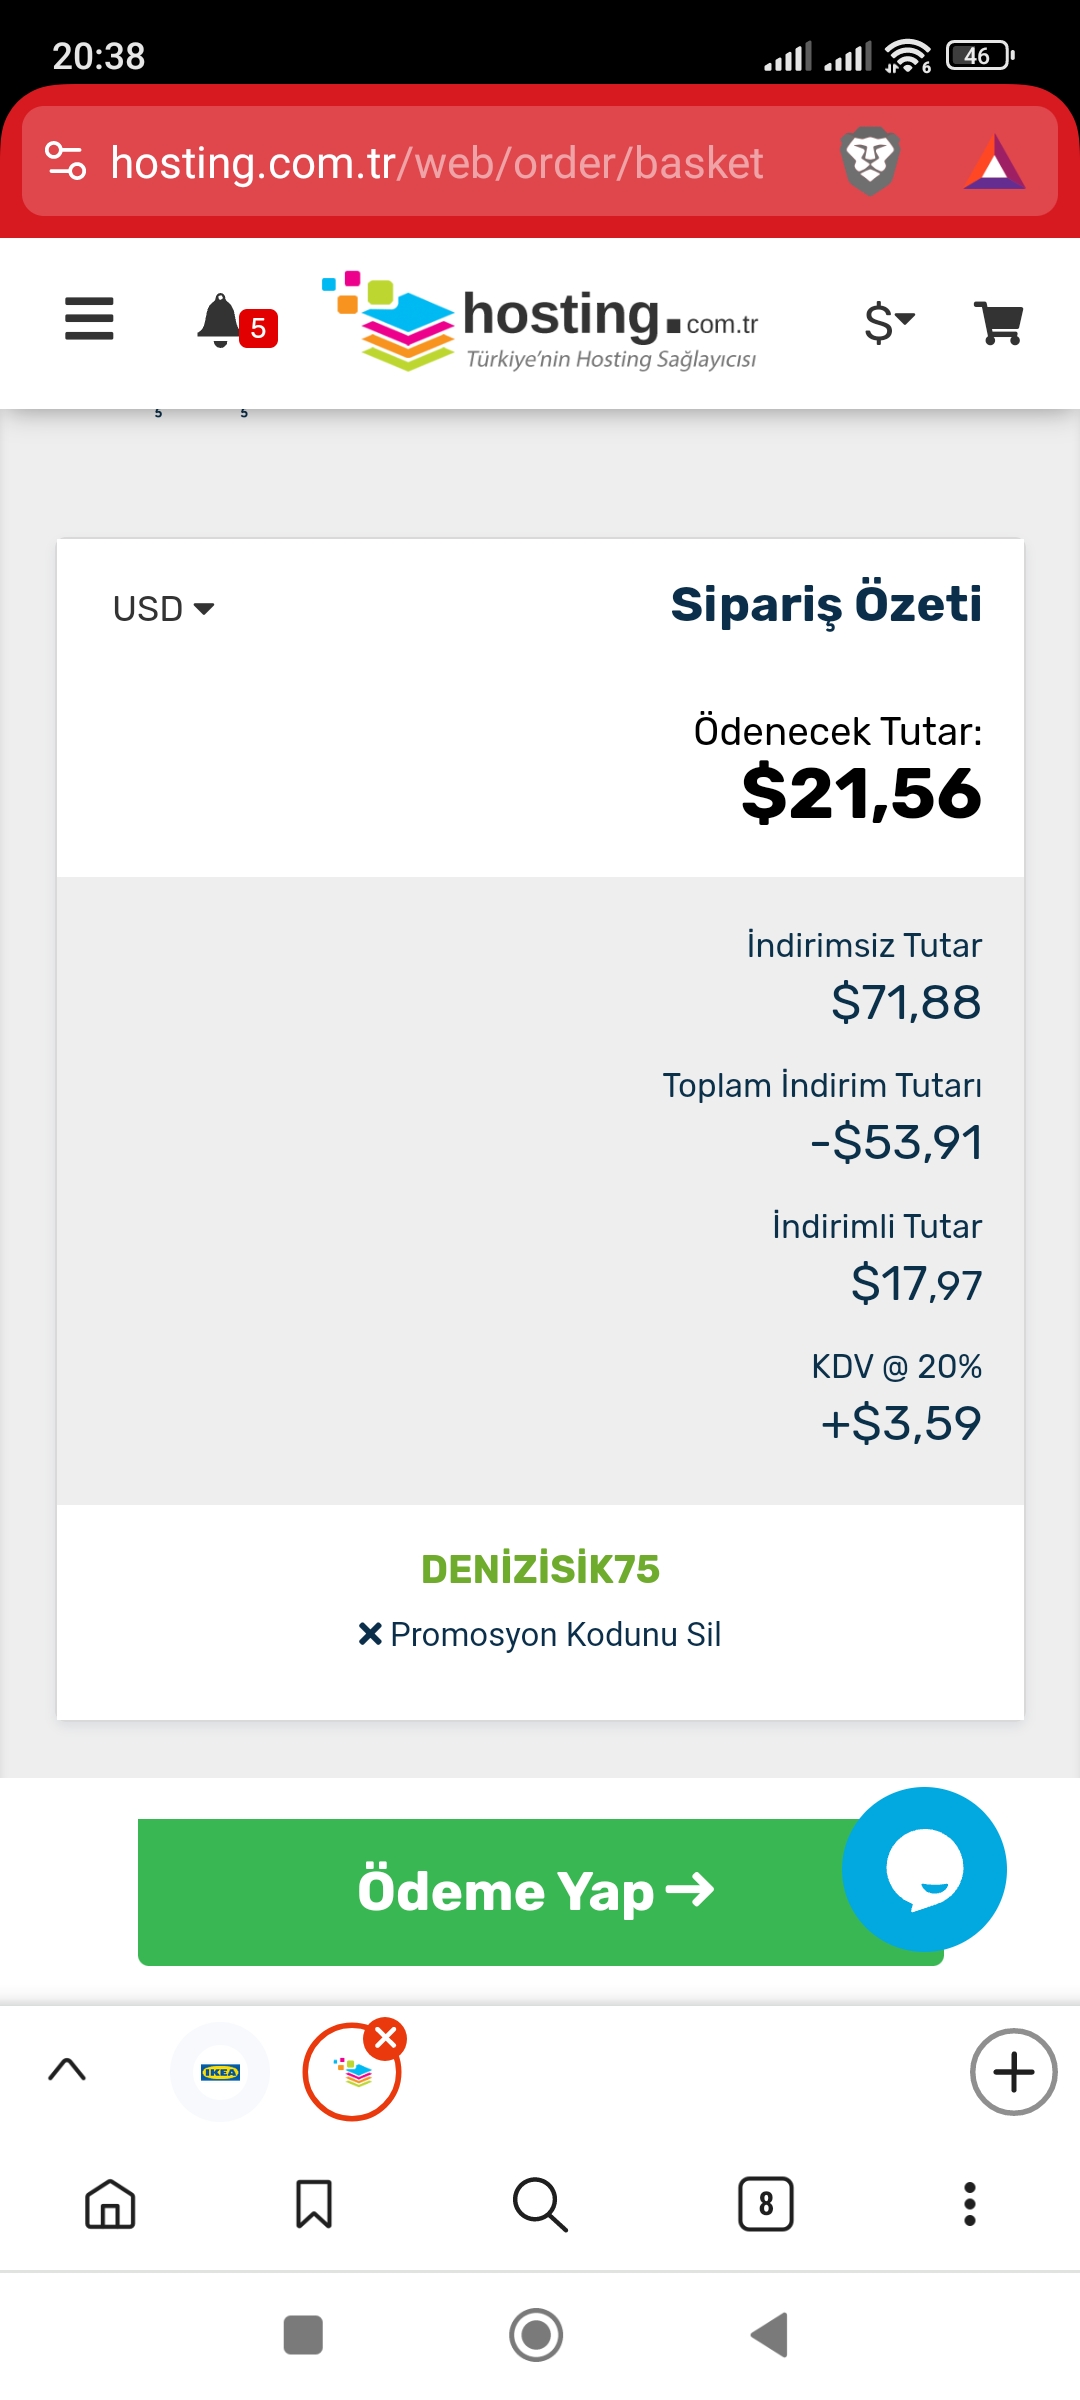The width and height of the screenshot is (1080, 2400).
Task: Open header dollar currency selector
Action: [x=889, y=322]
